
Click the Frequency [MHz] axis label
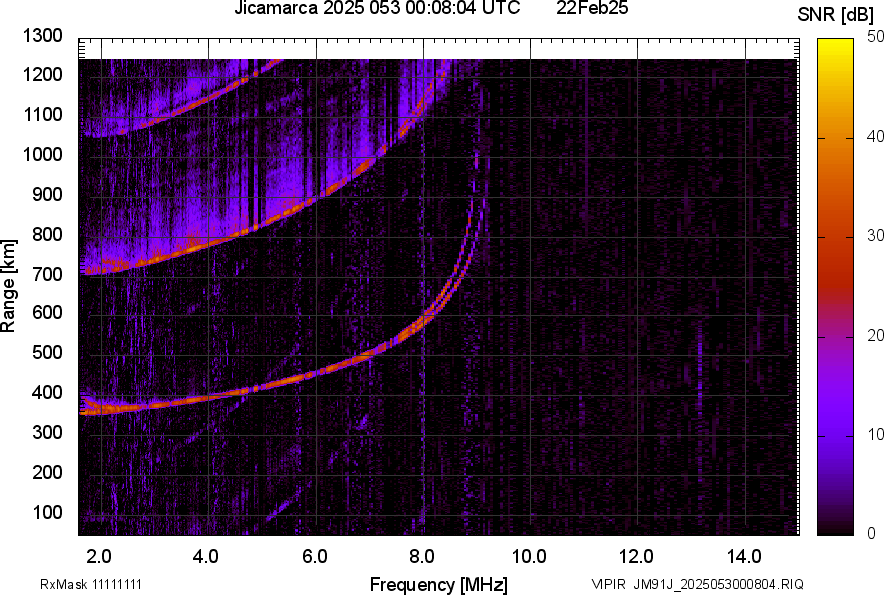tap(438, 584)
